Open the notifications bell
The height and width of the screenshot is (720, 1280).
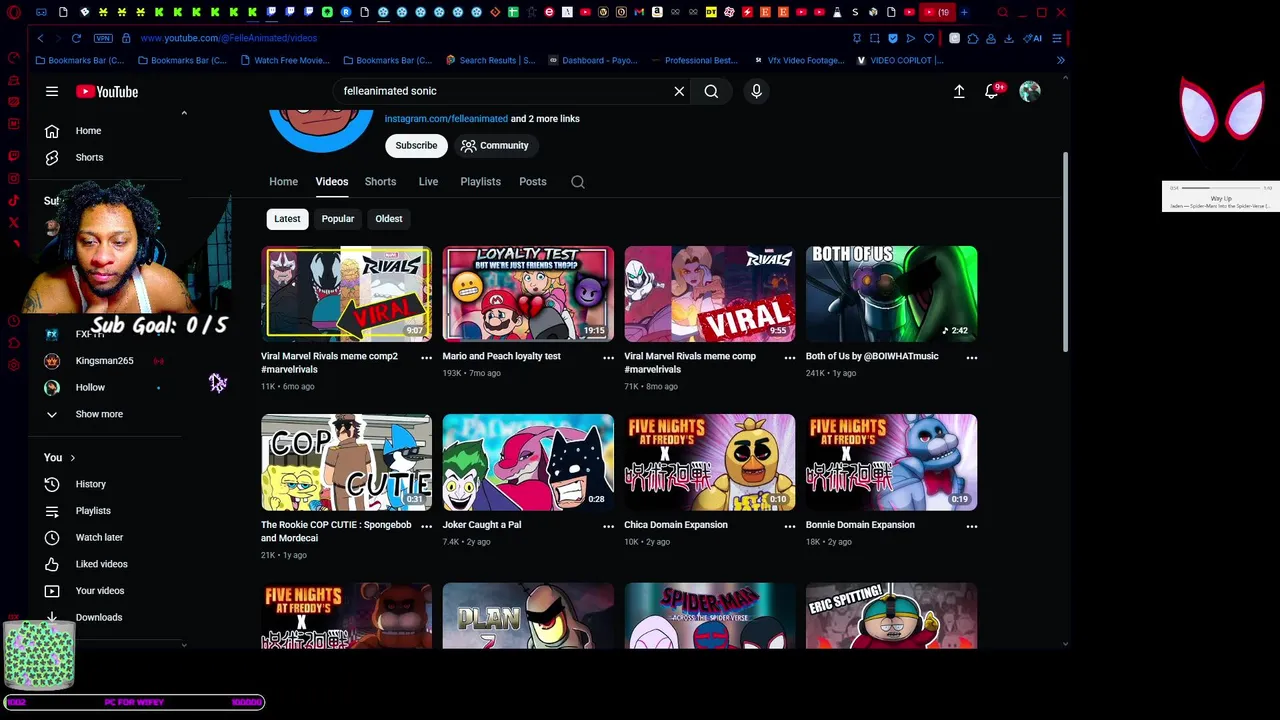coord(992,91)
